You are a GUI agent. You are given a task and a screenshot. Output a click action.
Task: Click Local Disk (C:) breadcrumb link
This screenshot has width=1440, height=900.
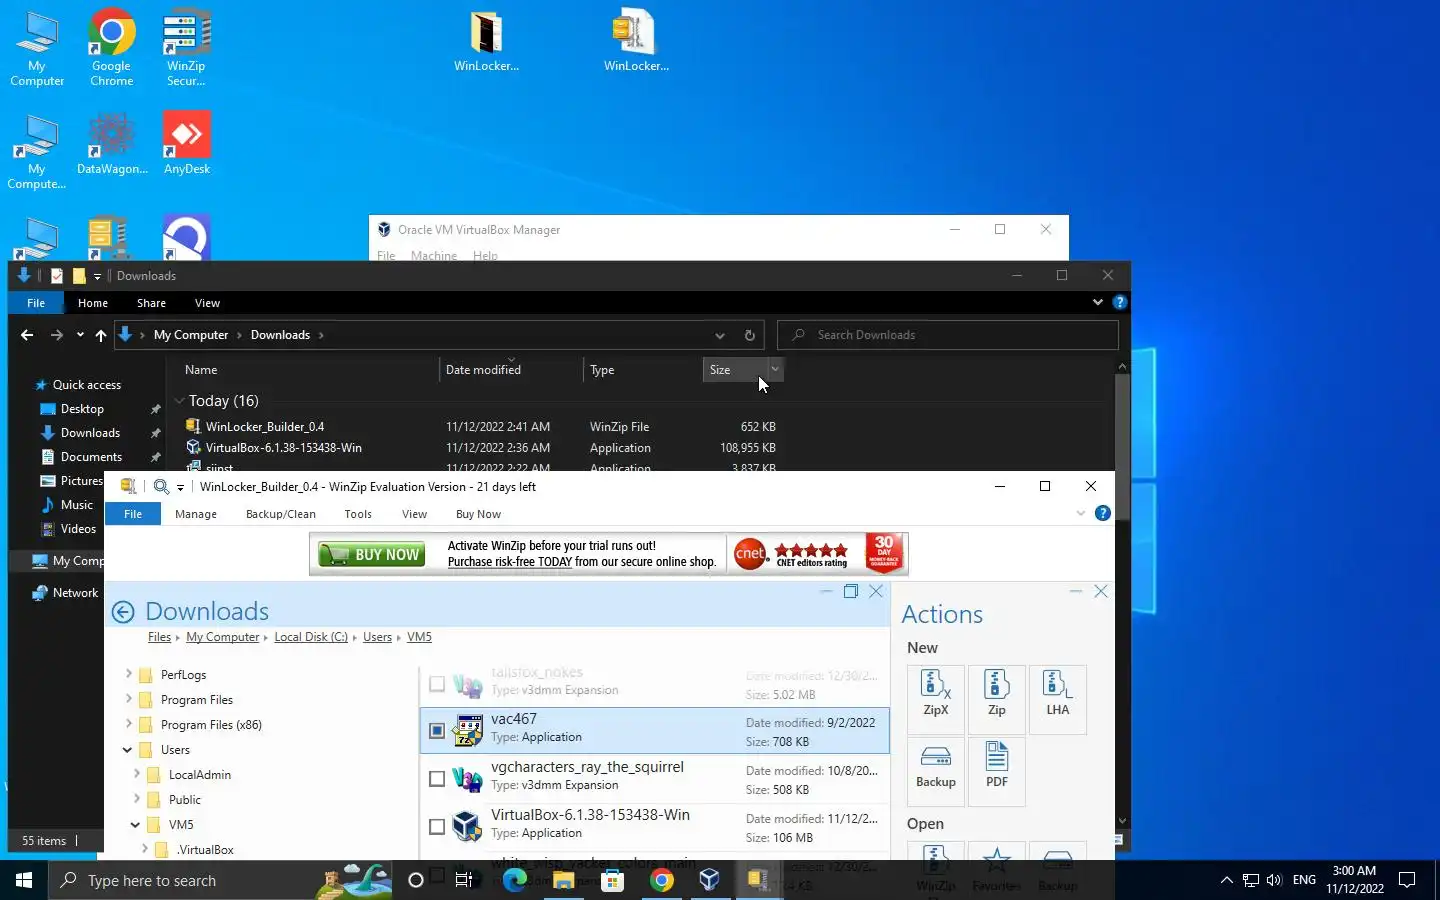click(x=311, y=637)
